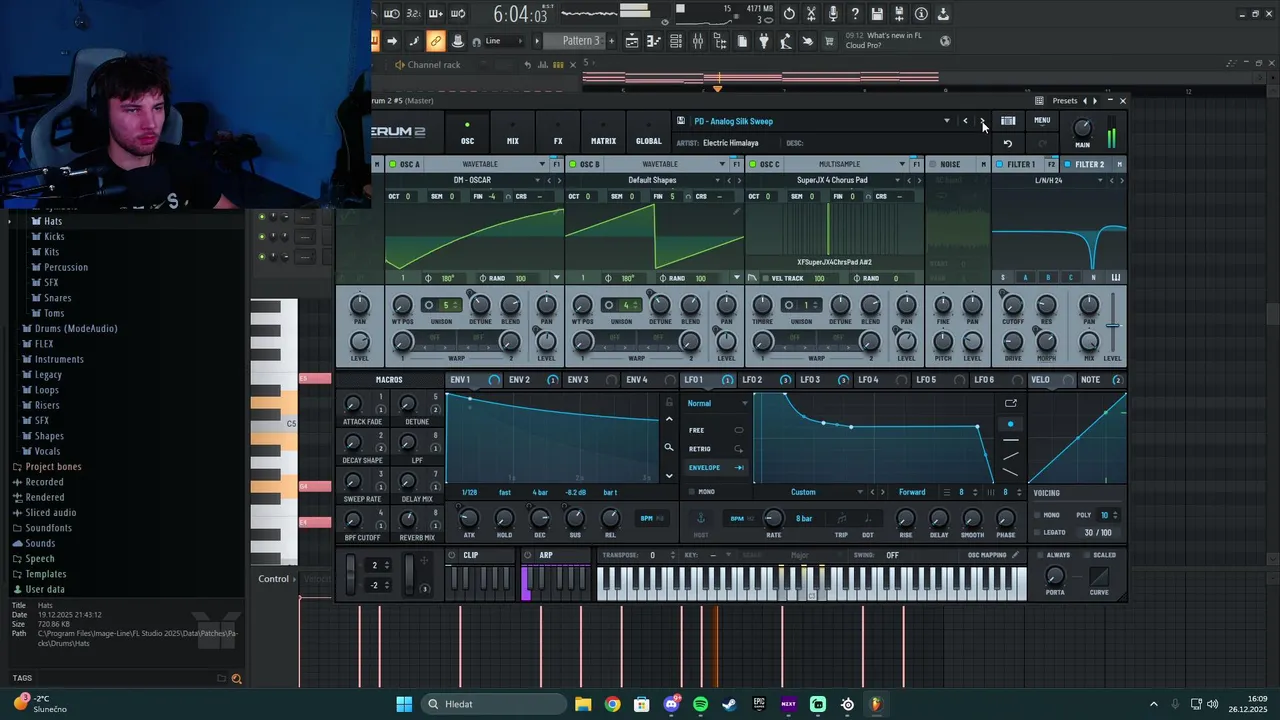Enable the link/snap chain icon in toolbar
The image size is (1280, 720).
coord(435,41)
